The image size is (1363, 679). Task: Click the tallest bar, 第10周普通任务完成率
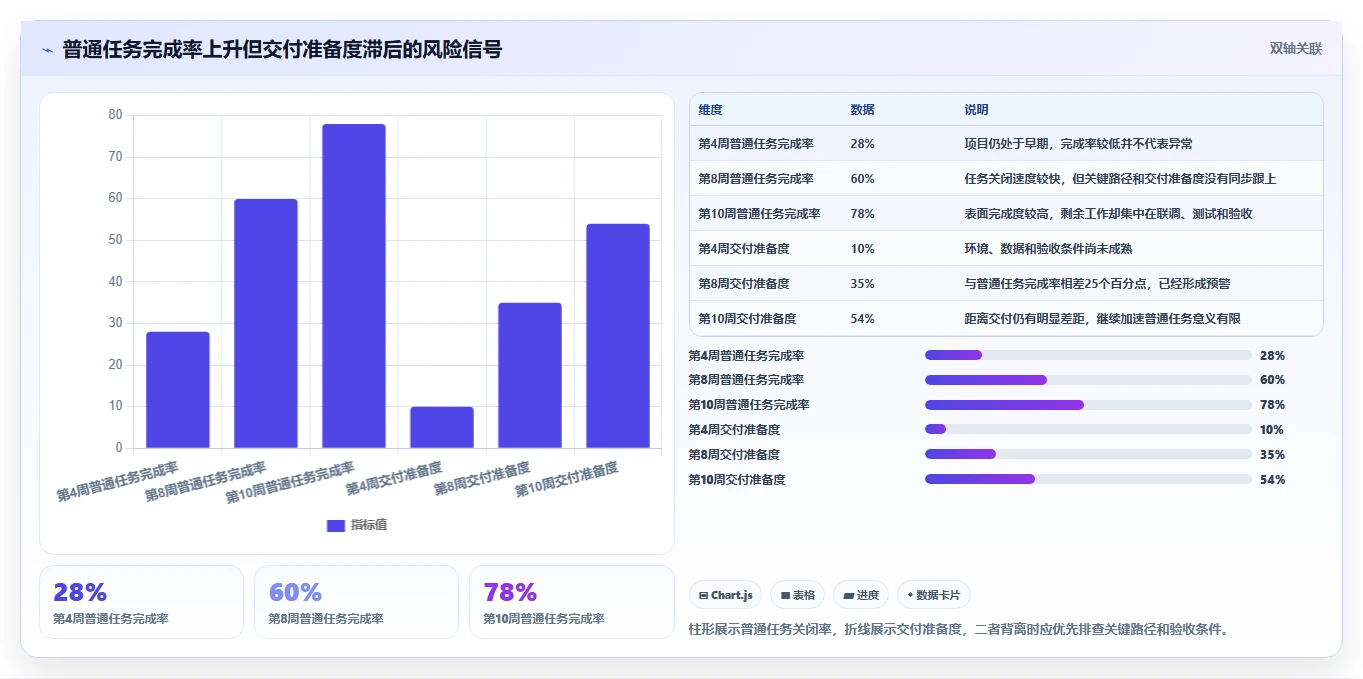click(354, 286)
